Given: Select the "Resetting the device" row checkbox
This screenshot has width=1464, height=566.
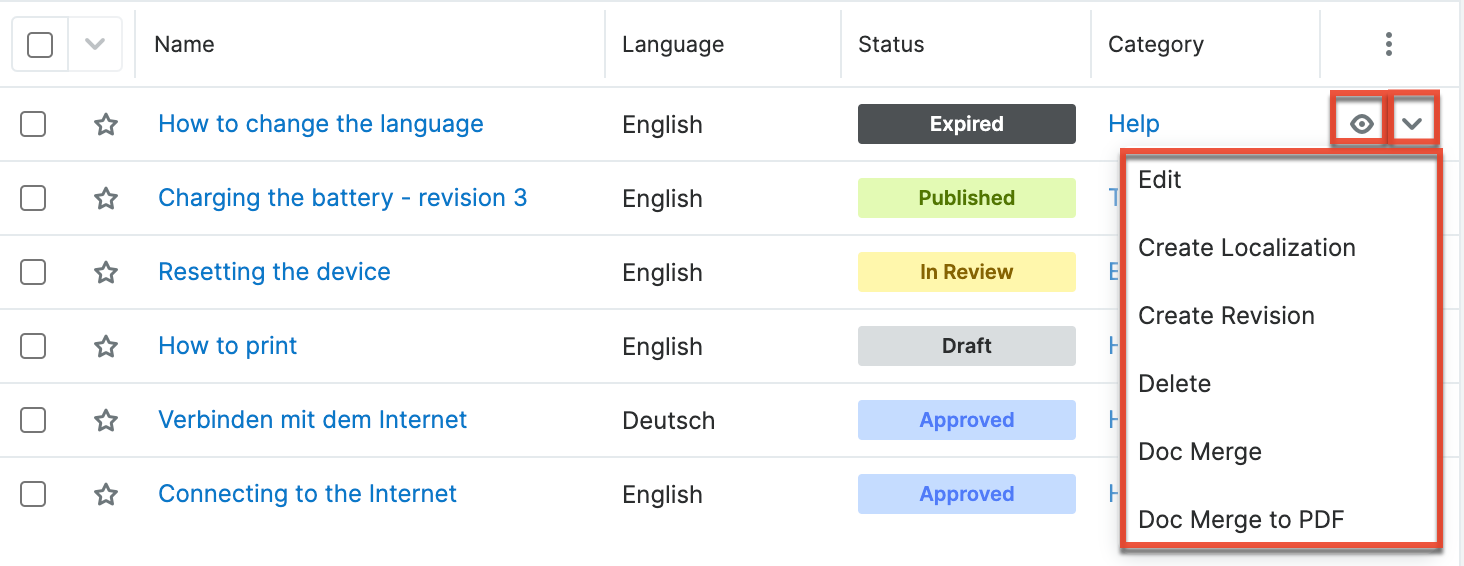Looking at the screenshot, I should pyautogui.click(x=33, y=273).
